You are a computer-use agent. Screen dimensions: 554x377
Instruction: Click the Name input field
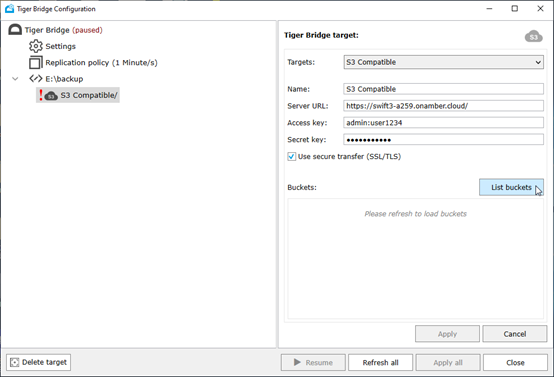pyautogui.click(x=443, y=89)
